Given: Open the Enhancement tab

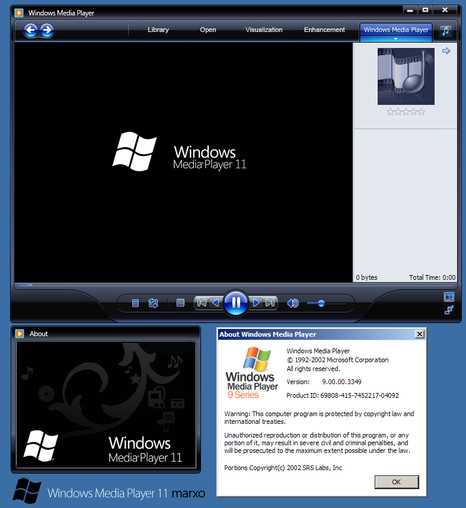Looking at the screenshot, I should click(x=324, y=30).
